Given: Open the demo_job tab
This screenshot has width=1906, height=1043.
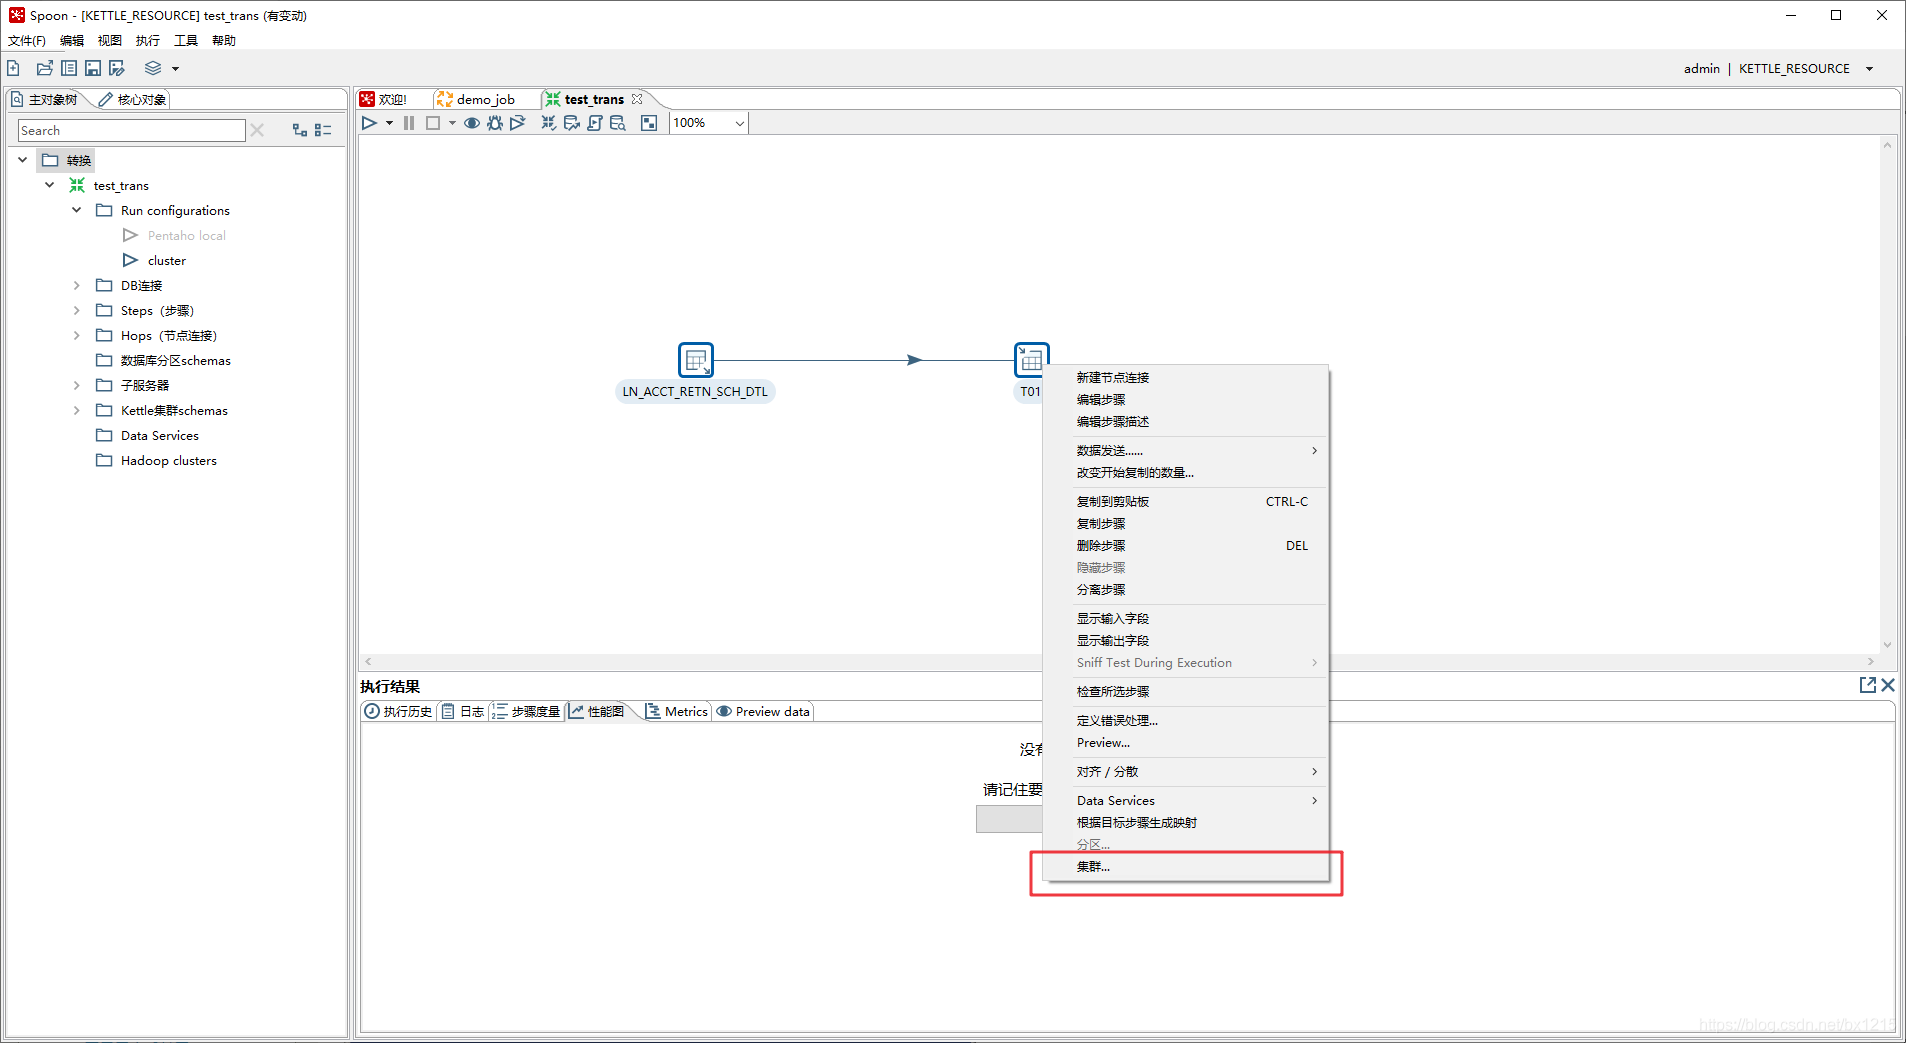Looking at the screenshot, I should tap(485, 99).
